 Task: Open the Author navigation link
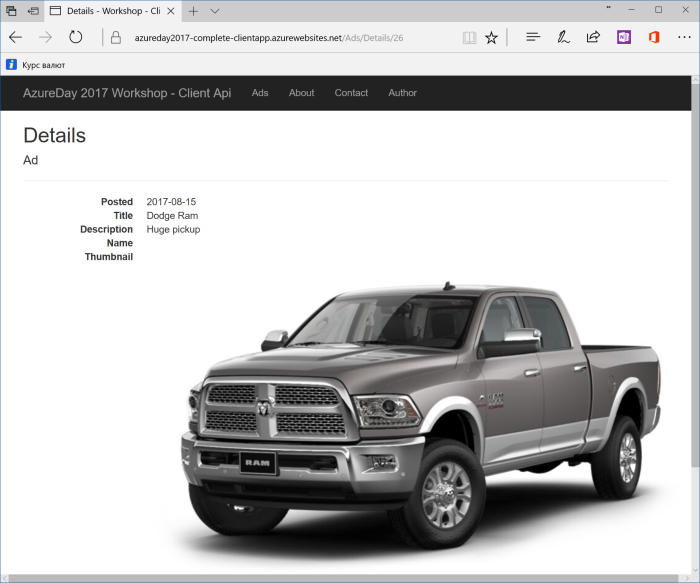pos(402,93)
